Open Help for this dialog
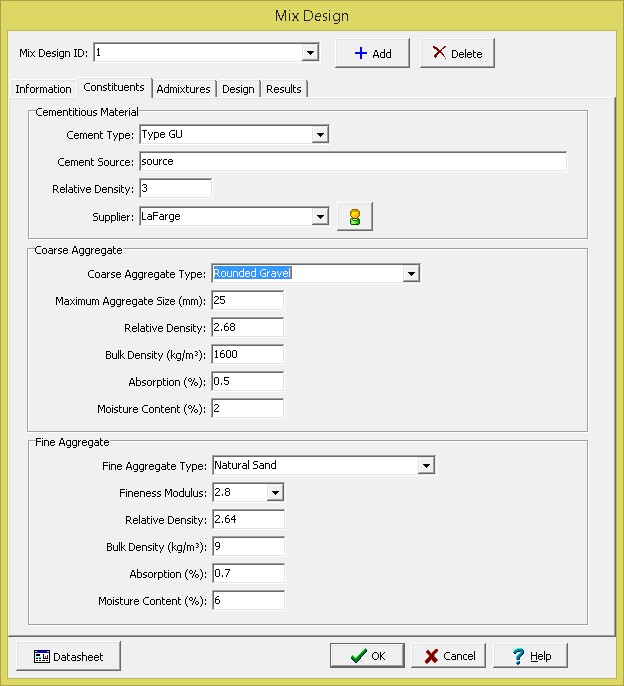 click(x=530, y=656)
